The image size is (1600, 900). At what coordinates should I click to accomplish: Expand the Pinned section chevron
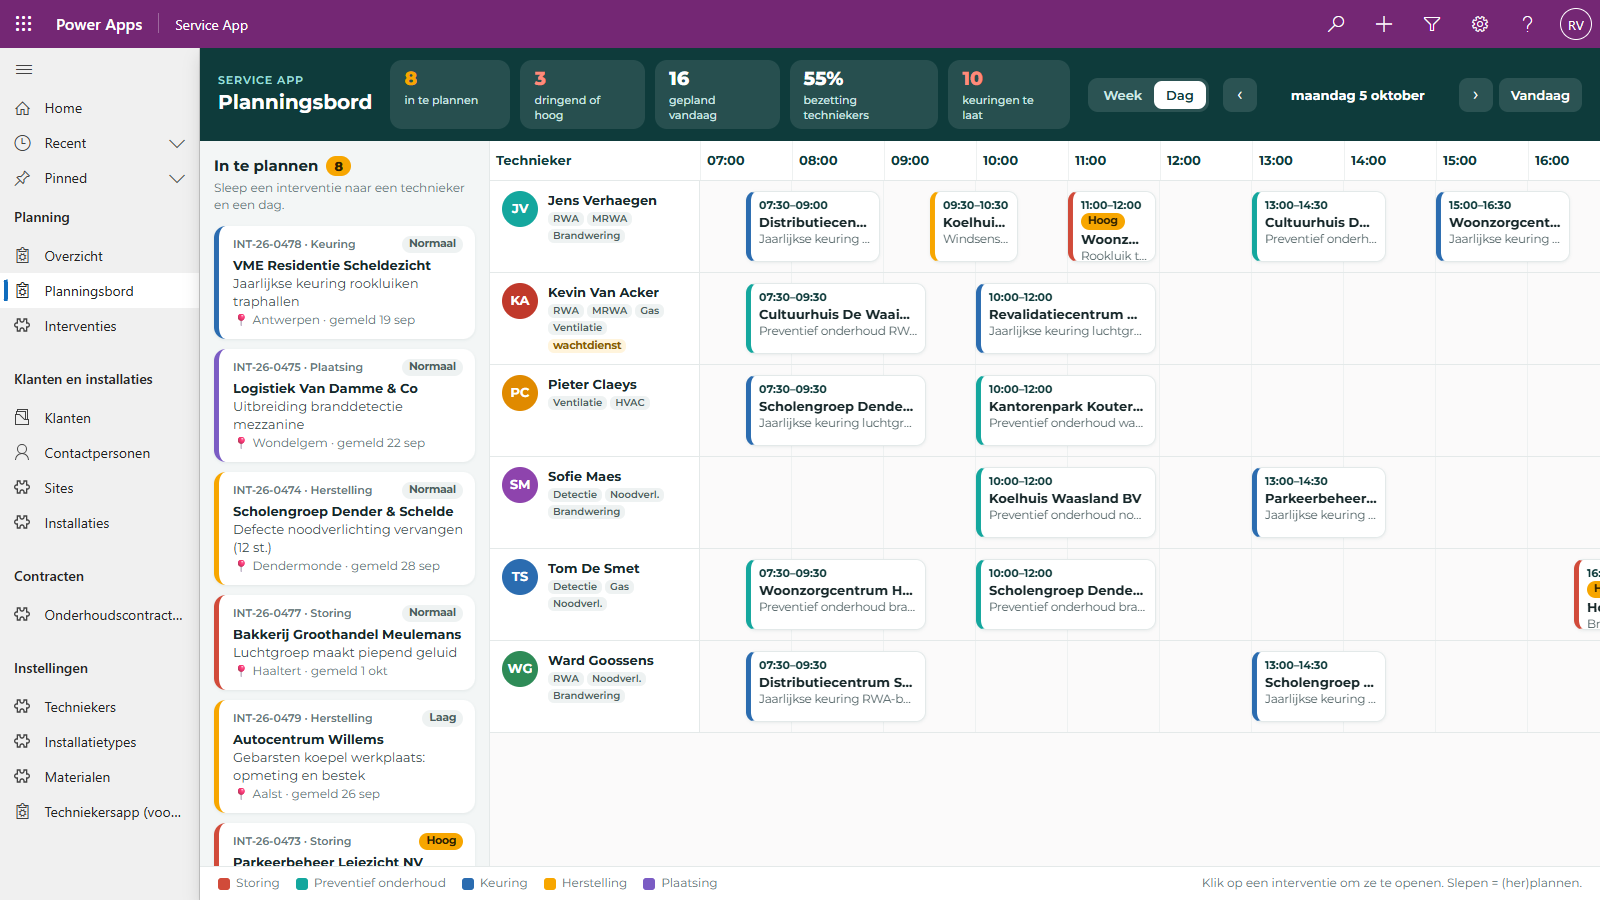click(x=177, y=178)
